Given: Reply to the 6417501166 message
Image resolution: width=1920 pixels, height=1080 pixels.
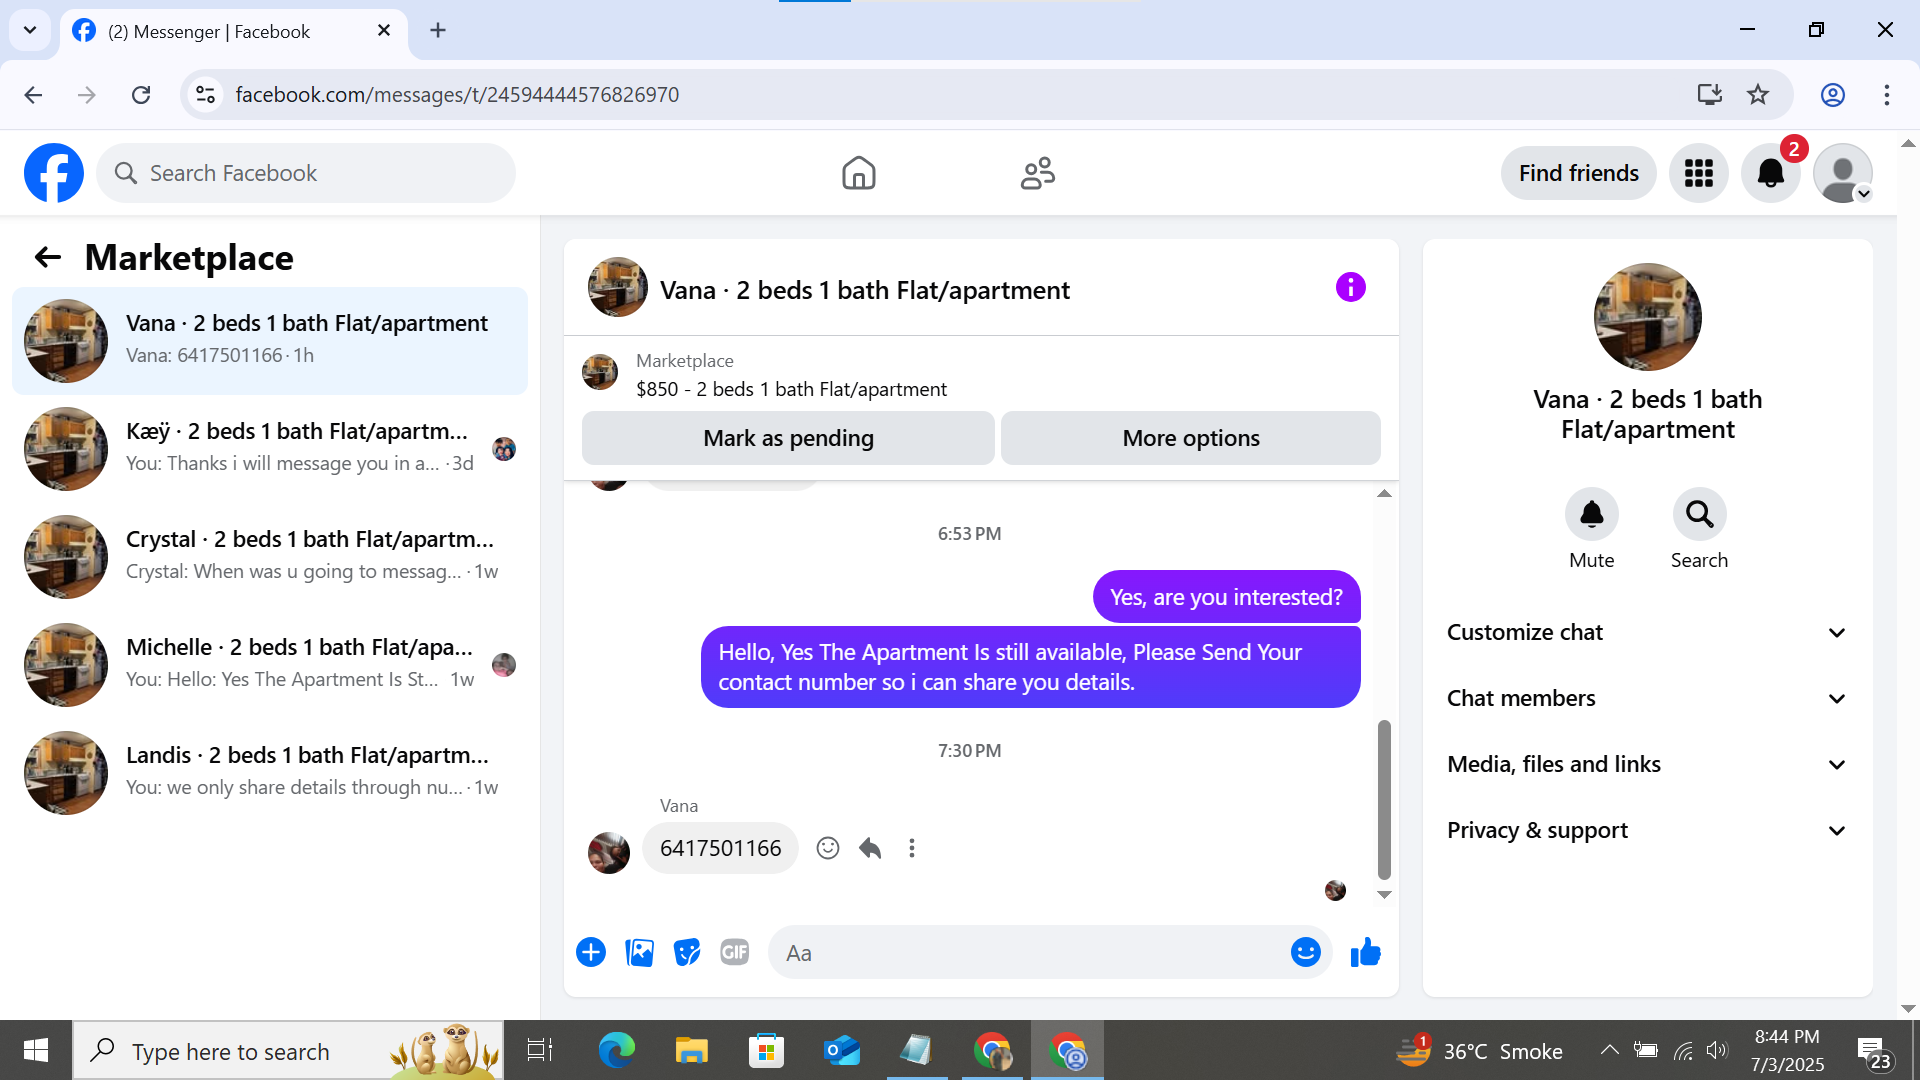Looking at the screenshot, I should [870, 848].
